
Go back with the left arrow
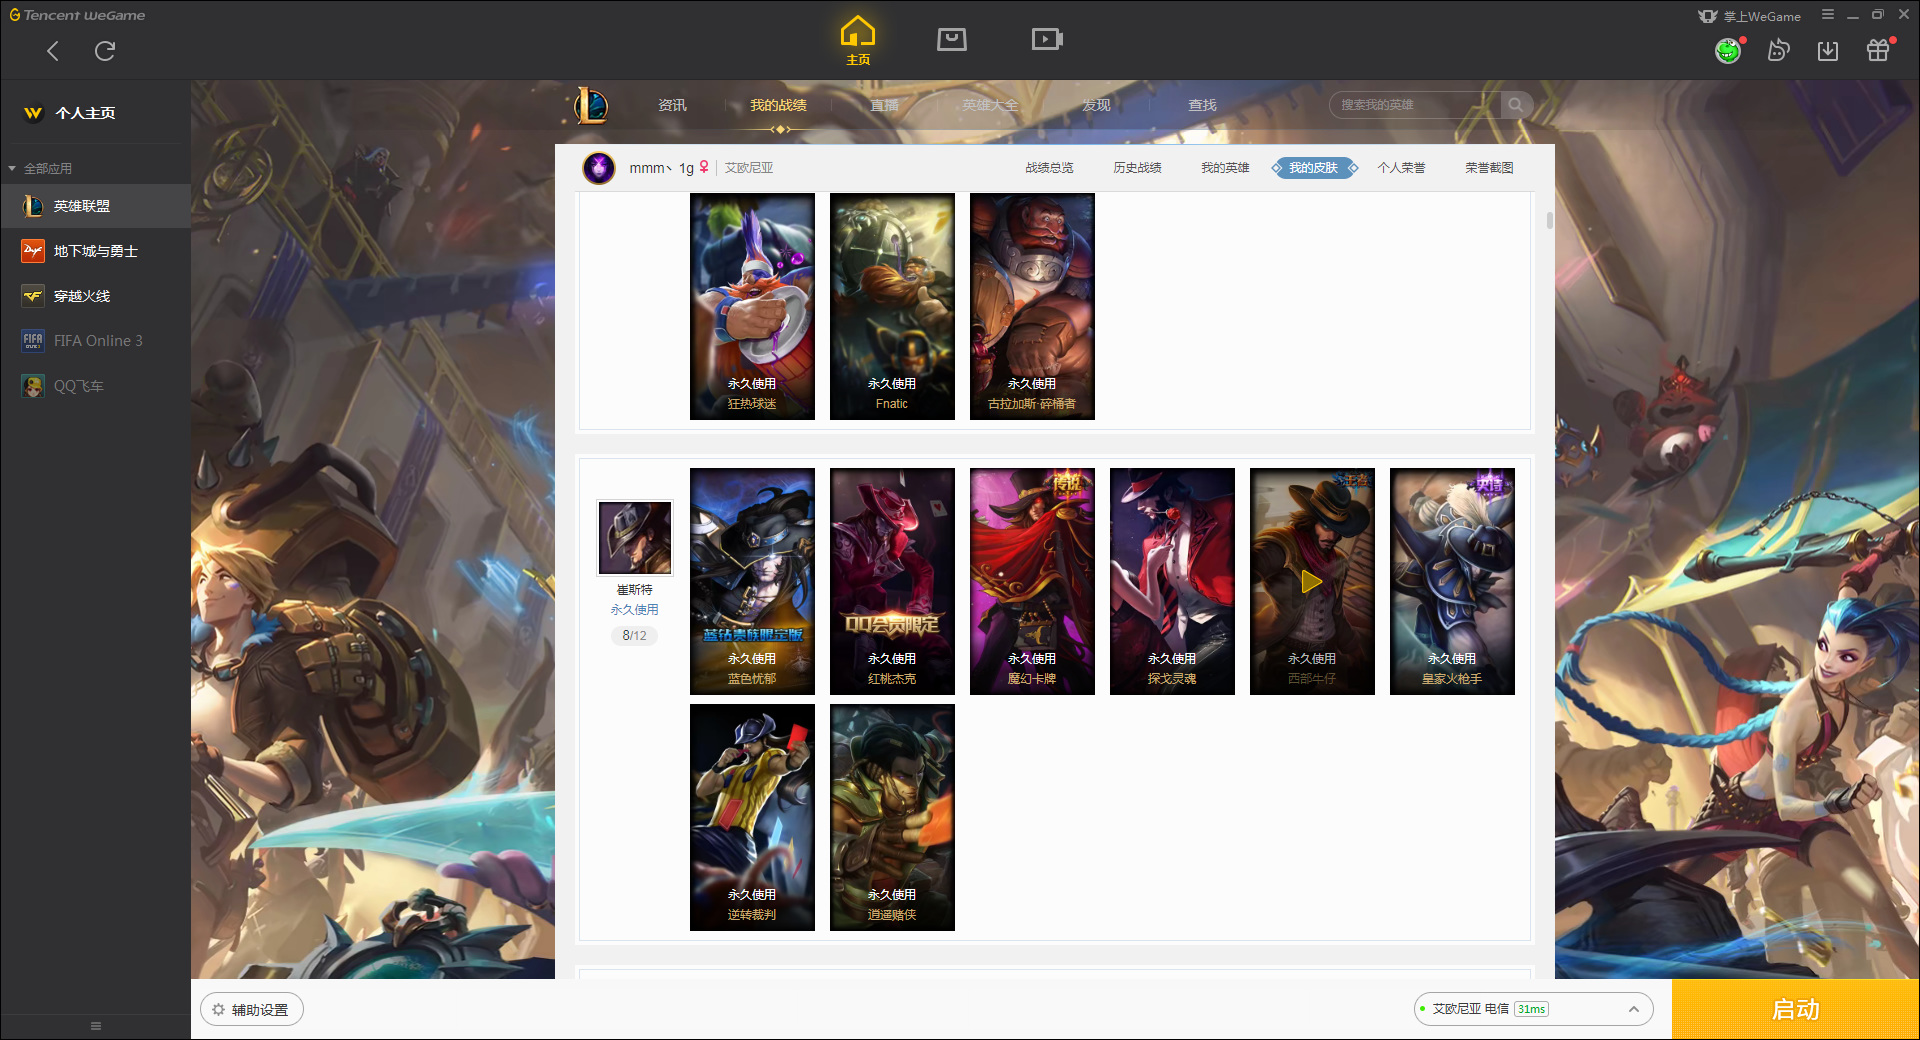tap(53, 51)
